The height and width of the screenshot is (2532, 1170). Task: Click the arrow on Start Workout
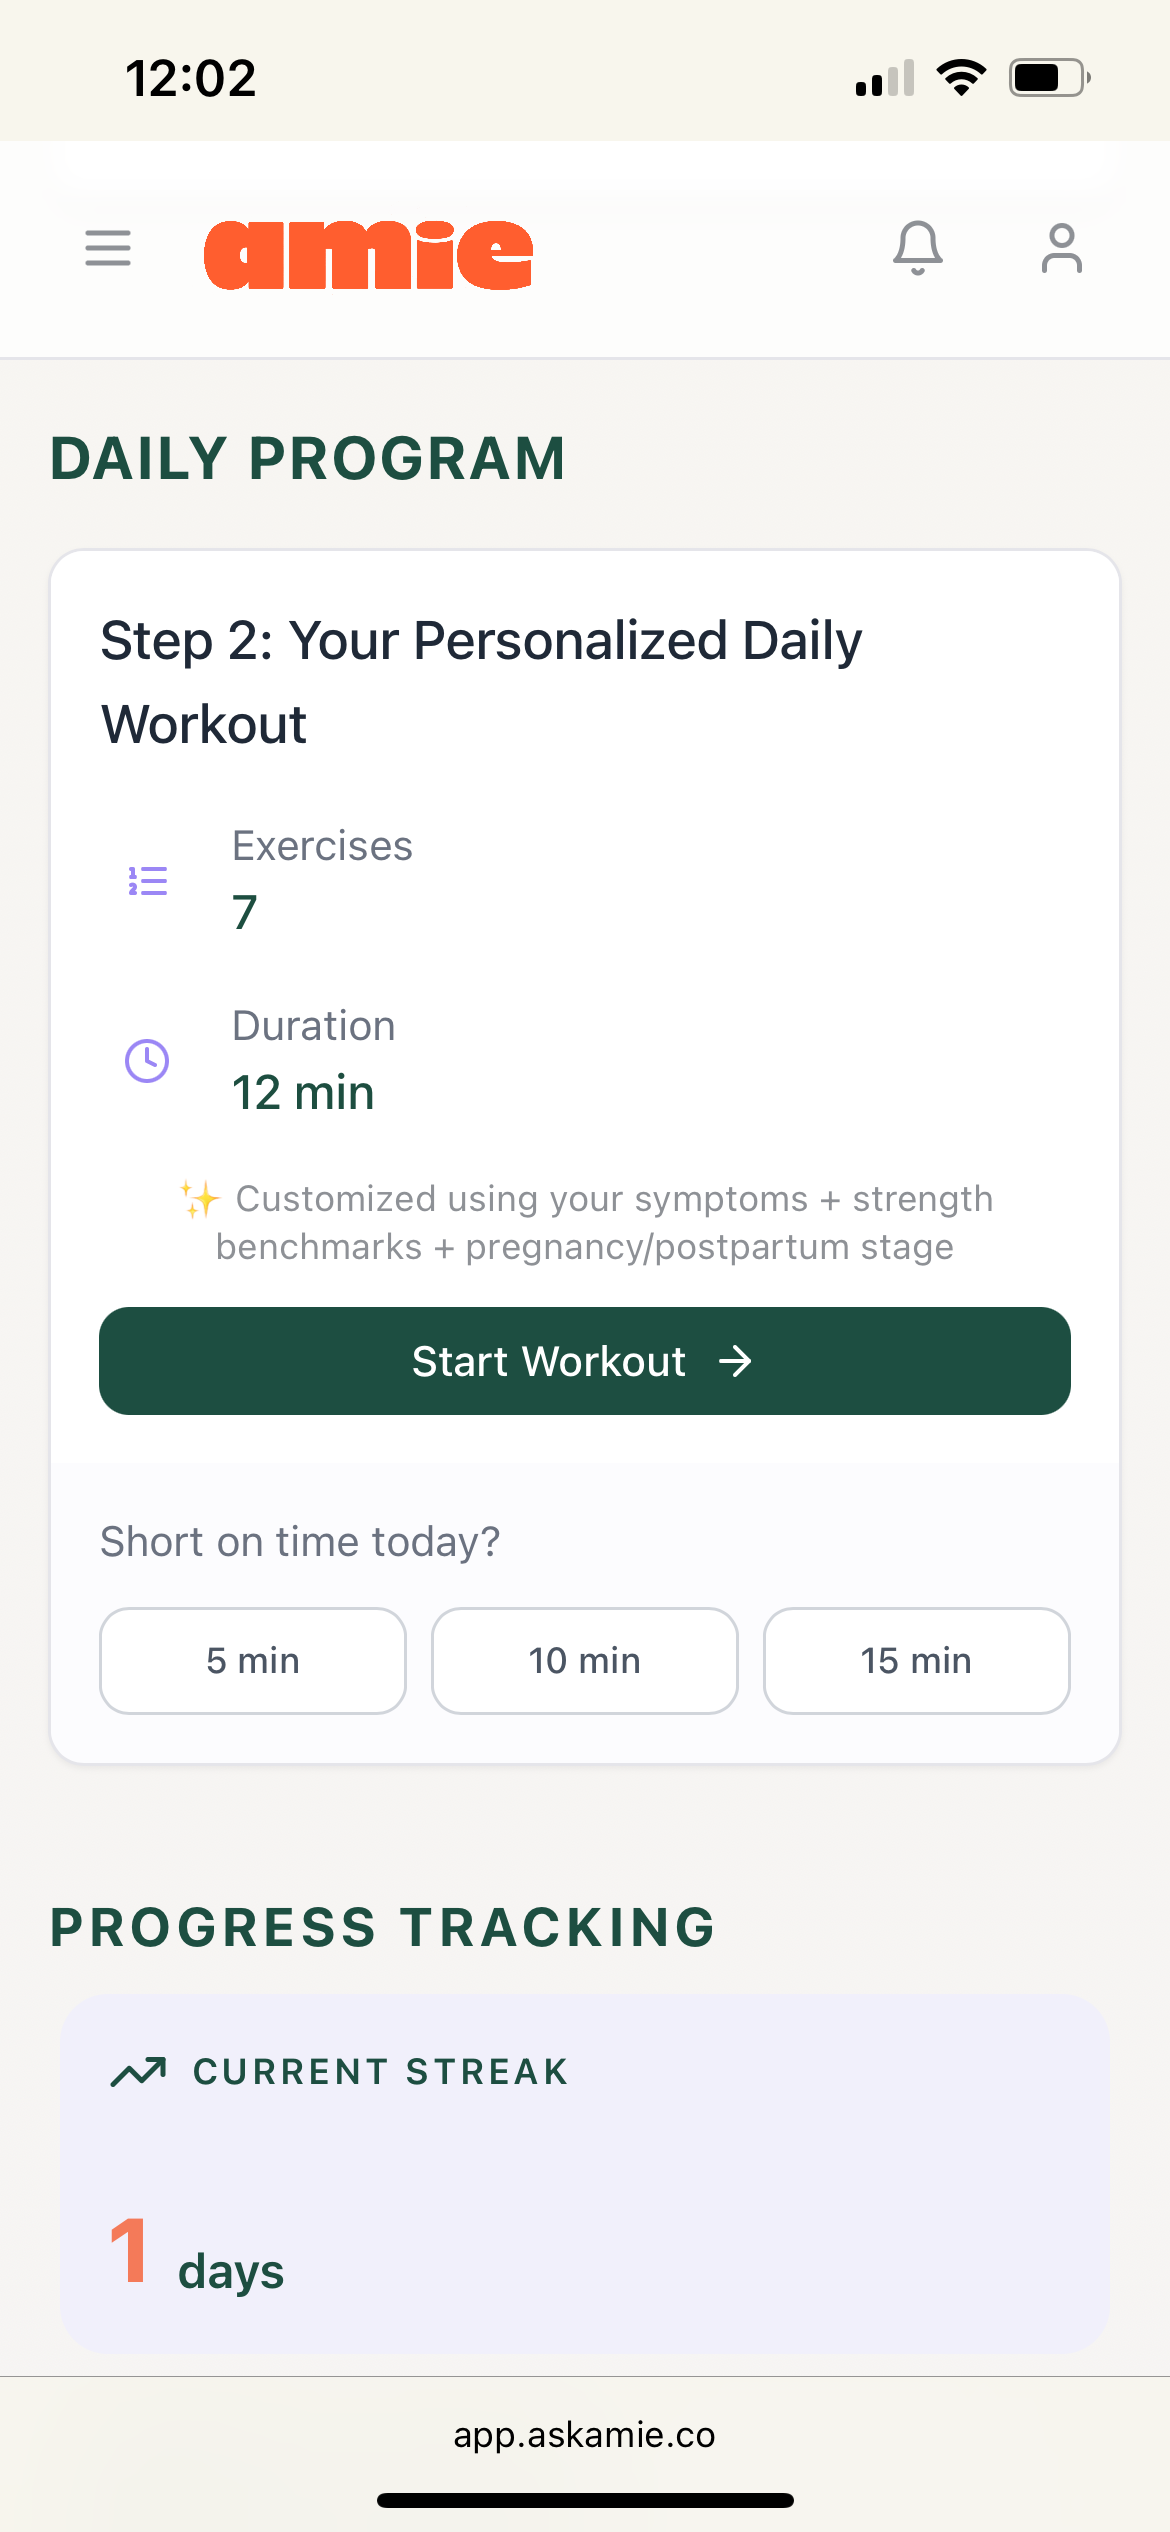735,1361
